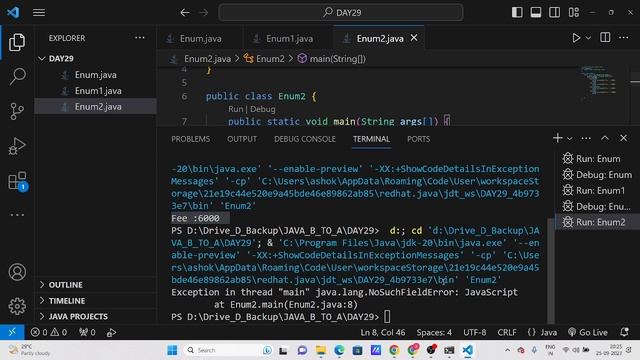Viewport: 640px width, 360px height.
Task: Go back using the left arrow
Action: (x=184, y=13)
